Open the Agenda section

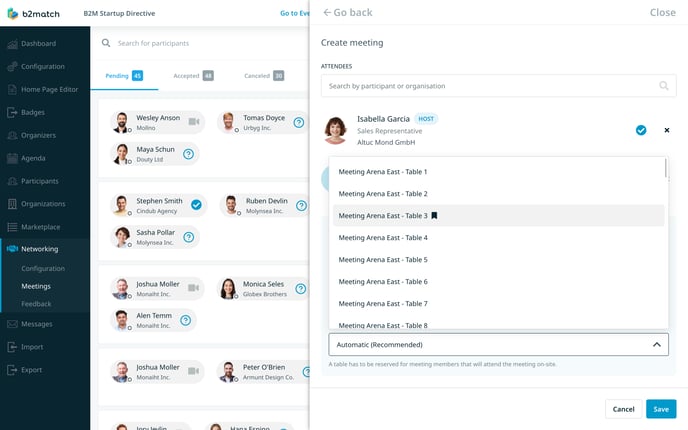click(33, 158)
